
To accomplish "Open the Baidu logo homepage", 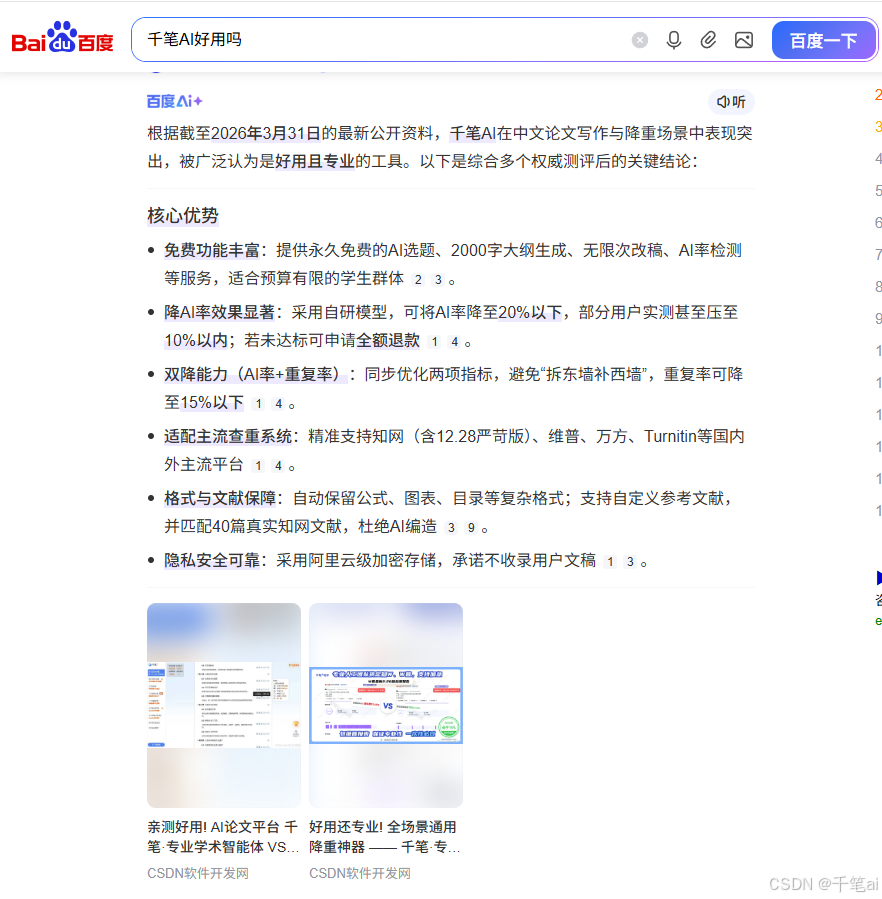I will (x=63, y=38).
